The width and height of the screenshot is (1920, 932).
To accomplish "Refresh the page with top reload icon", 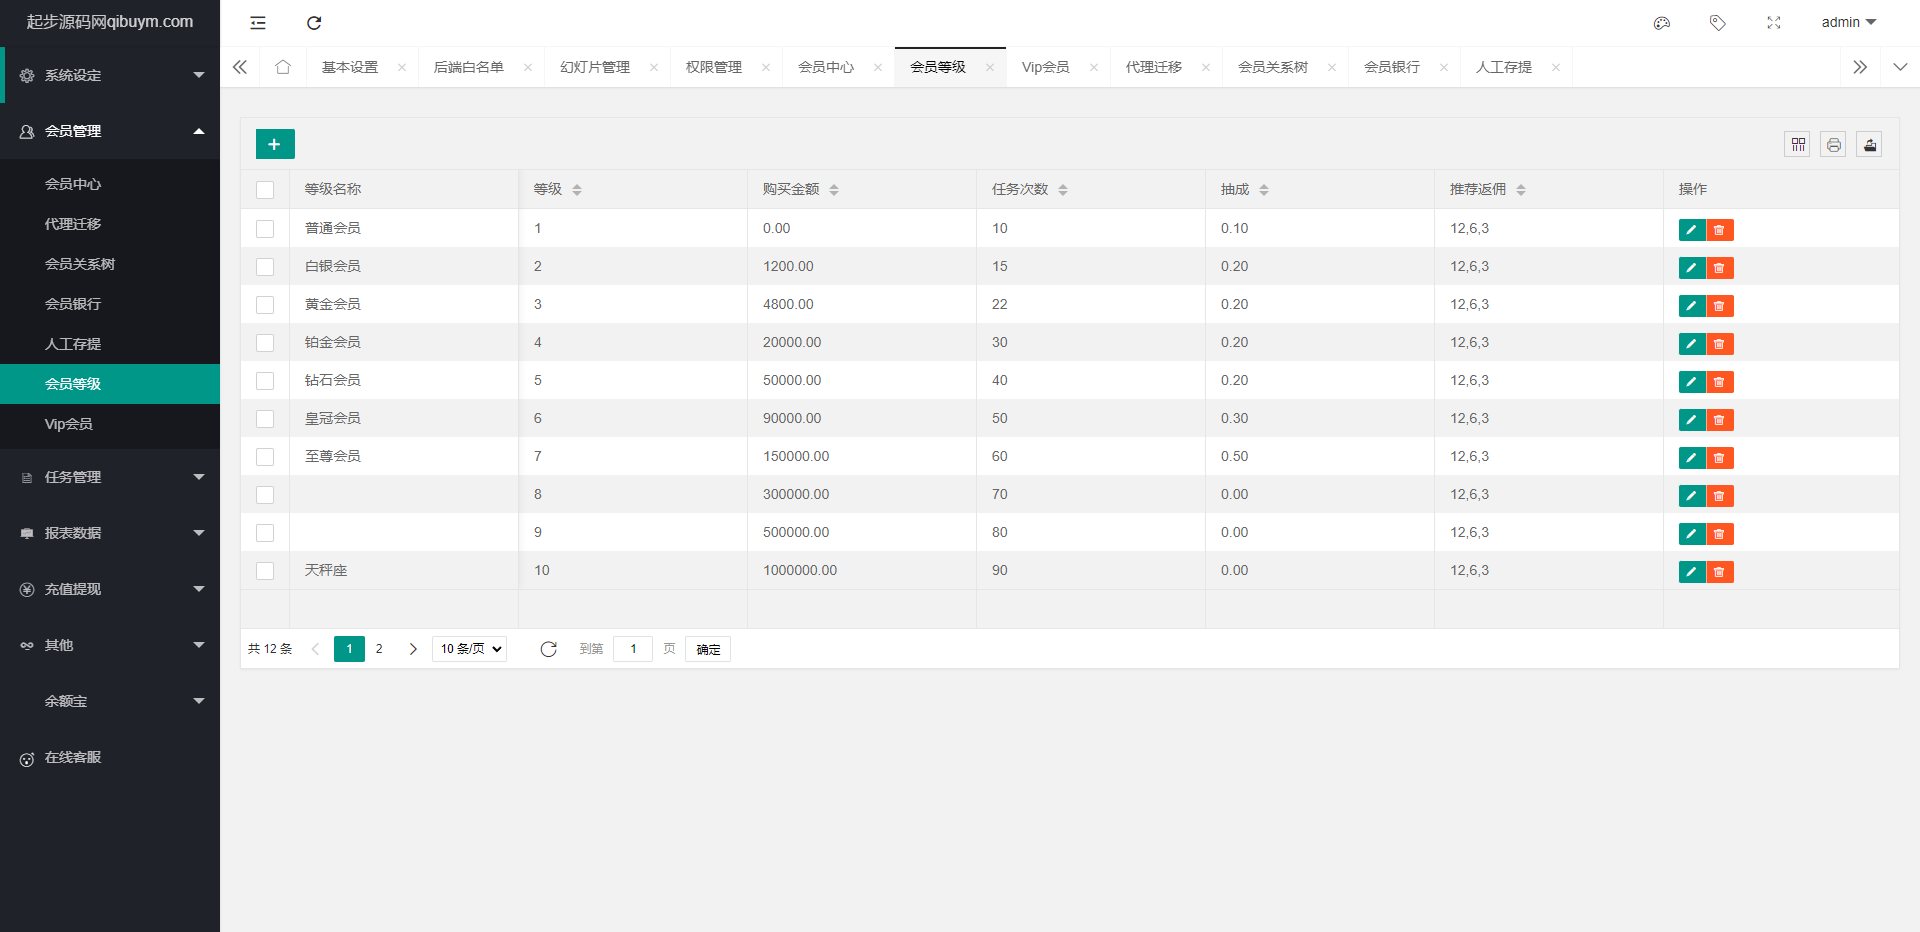I will click(x=314, y=23).
